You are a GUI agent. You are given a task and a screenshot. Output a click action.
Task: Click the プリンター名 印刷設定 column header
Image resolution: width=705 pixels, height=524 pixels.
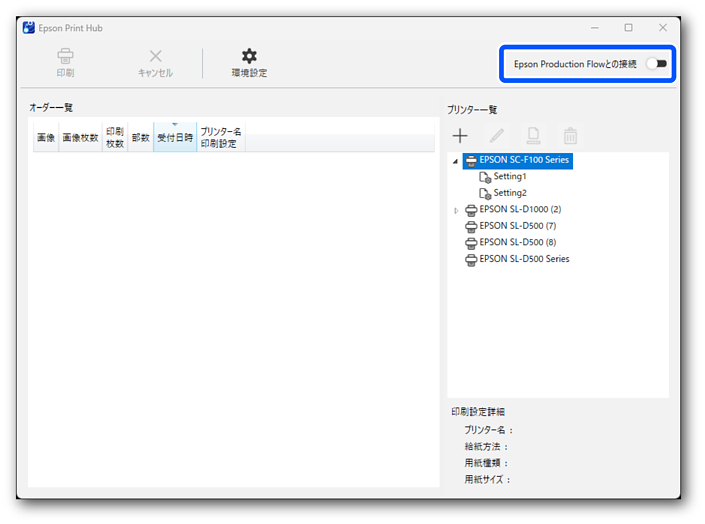pos(221,138)
